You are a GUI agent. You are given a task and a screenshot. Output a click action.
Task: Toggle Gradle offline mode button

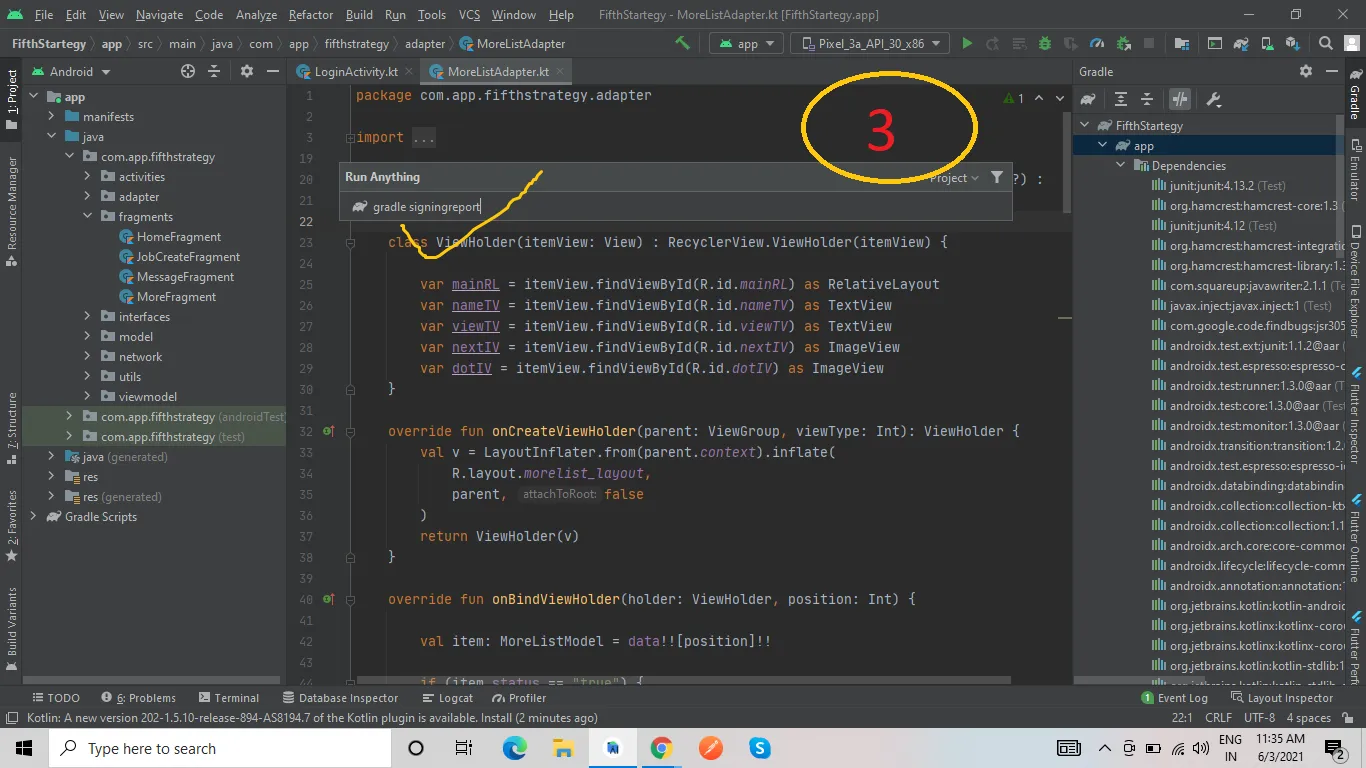(x=1180, y=99)
